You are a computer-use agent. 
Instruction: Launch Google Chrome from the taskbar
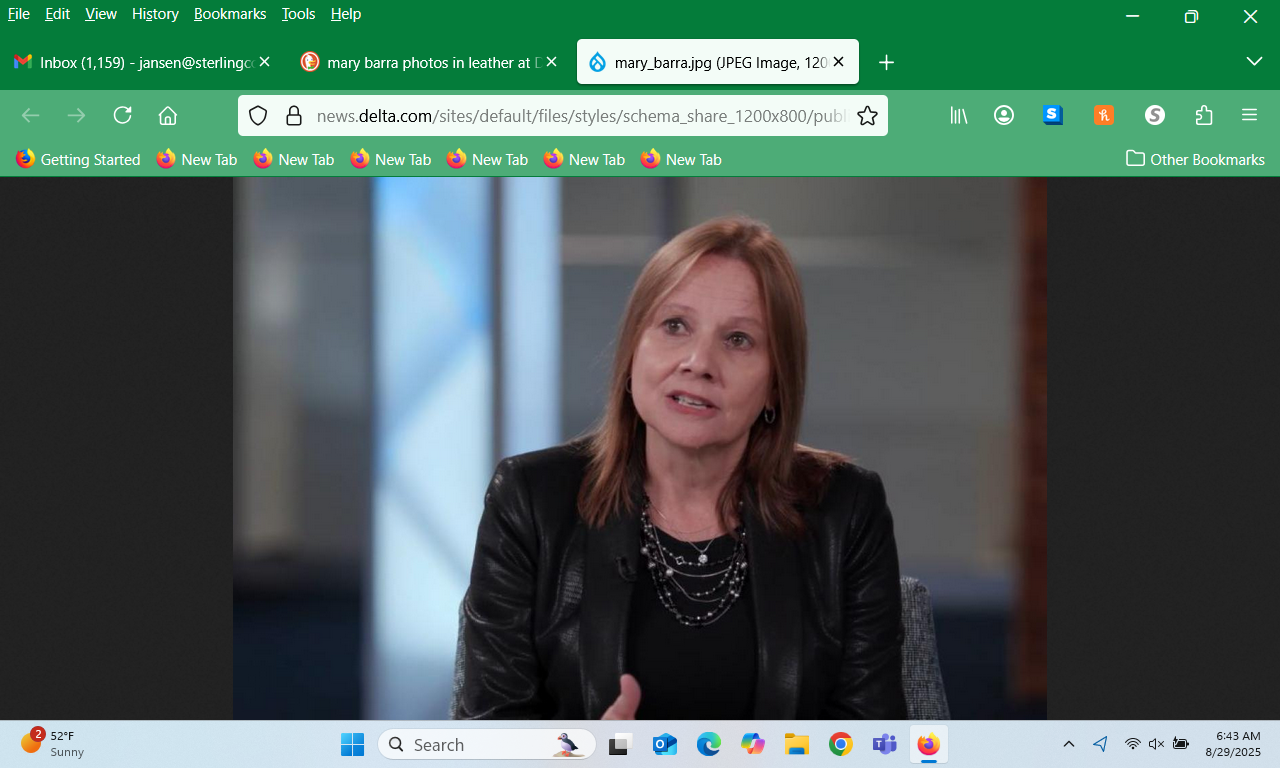tap(841, 744)
